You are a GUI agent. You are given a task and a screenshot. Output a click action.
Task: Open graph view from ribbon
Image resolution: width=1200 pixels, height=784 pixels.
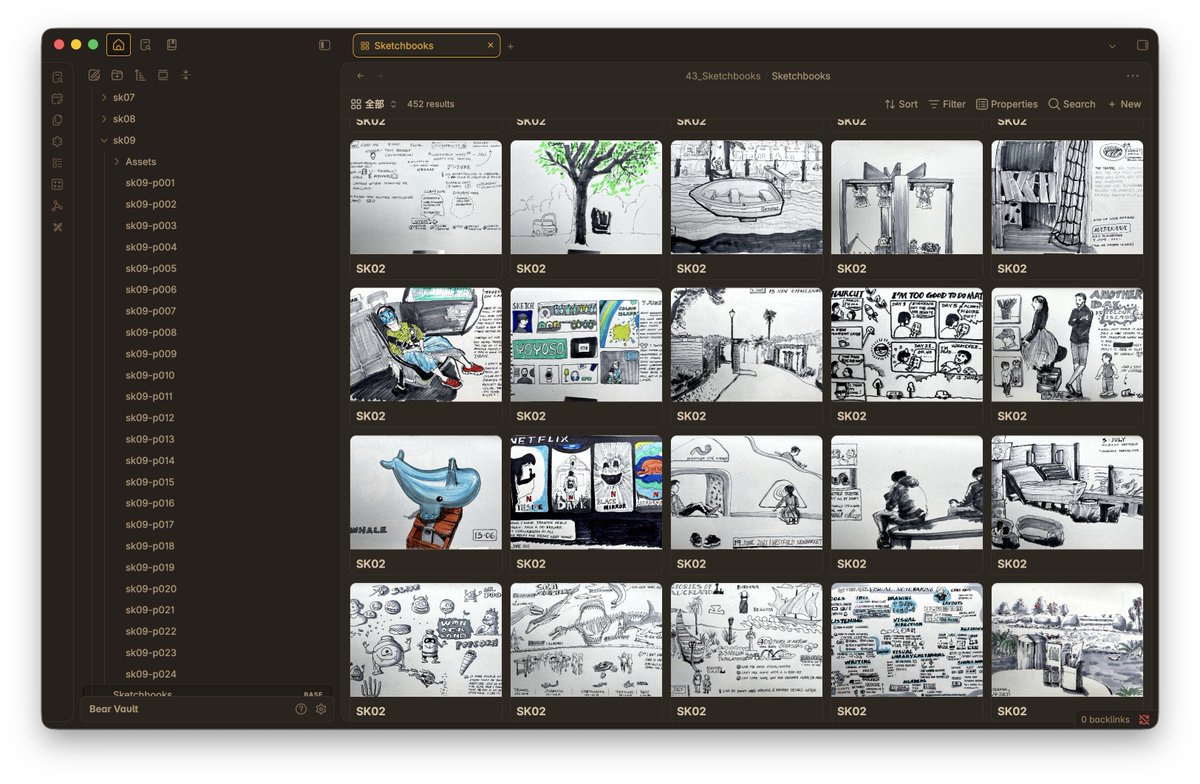(x=57, y=205)
